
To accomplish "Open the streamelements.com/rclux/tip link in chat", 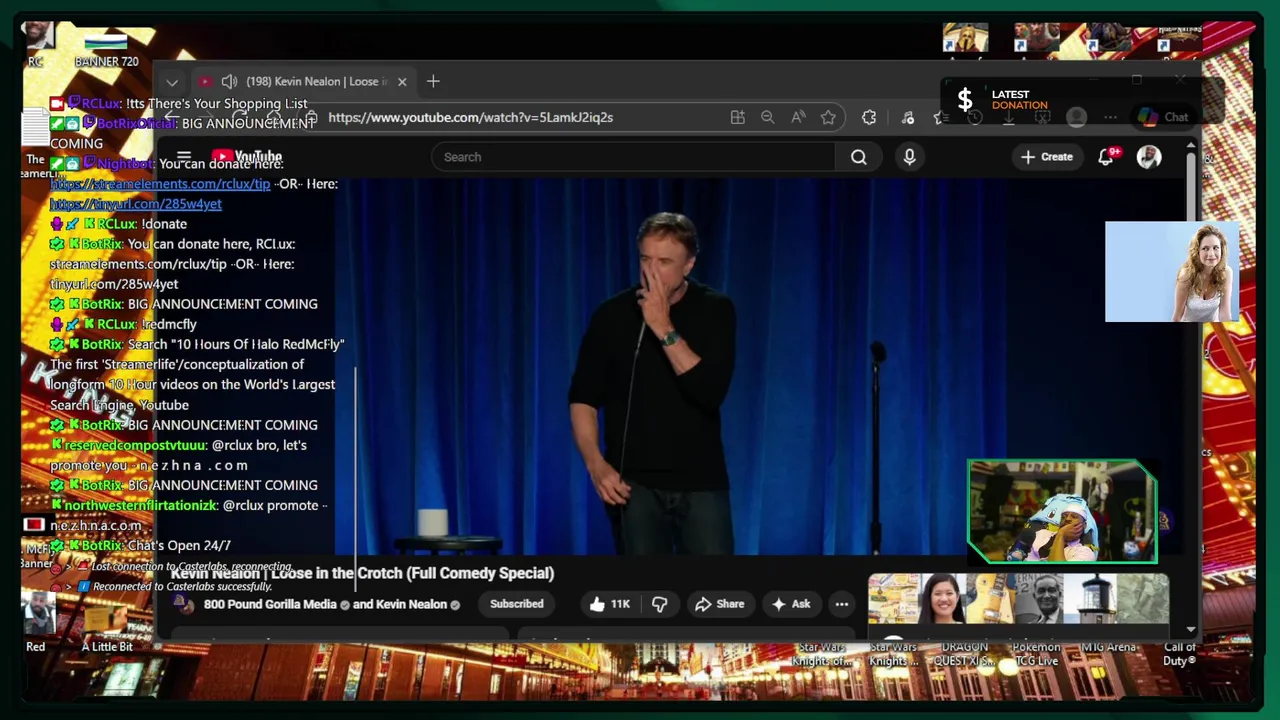I will pyautogui.click(x=160, y=184).
